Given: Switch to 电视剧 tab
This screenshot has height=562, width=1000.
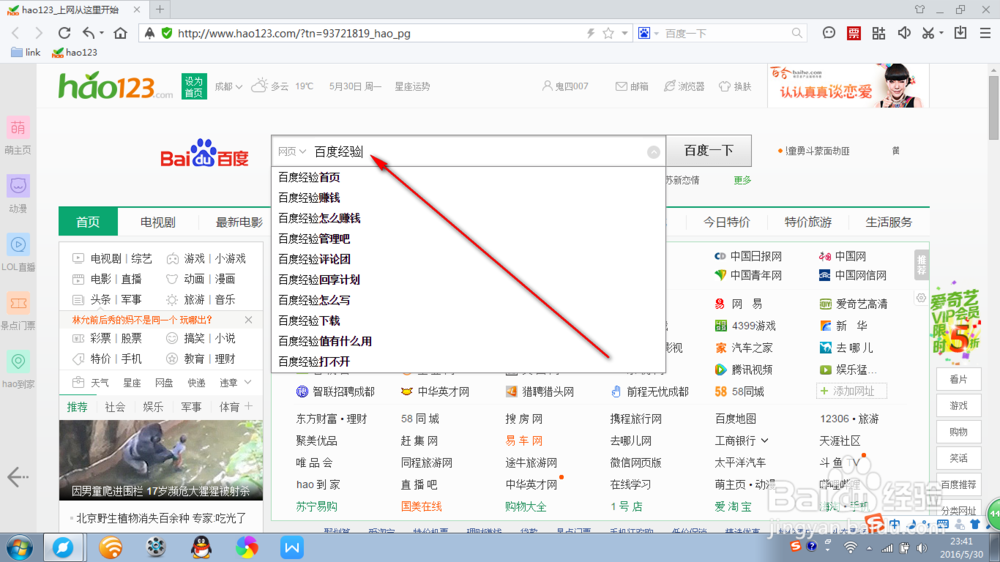Looking at the screenshot, I should point(158,222).
